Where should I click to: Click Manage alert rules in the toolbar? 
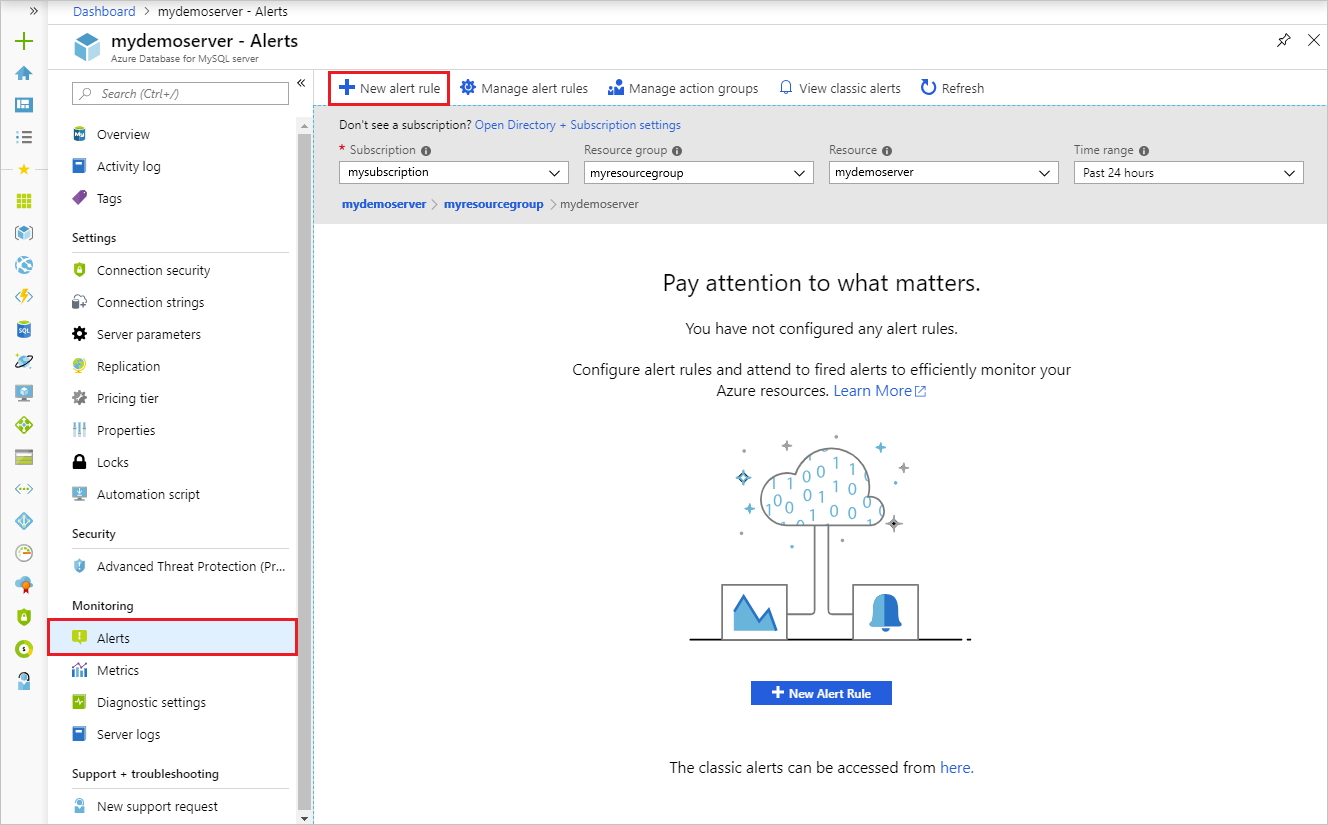524,88
